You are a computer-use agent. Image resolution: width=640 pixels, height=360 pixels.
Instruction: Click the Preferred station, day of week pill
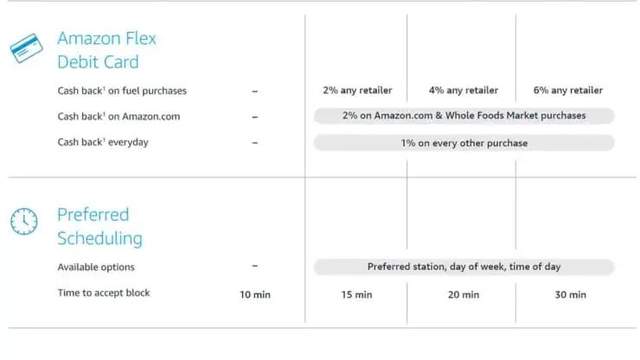pos(464,267)
